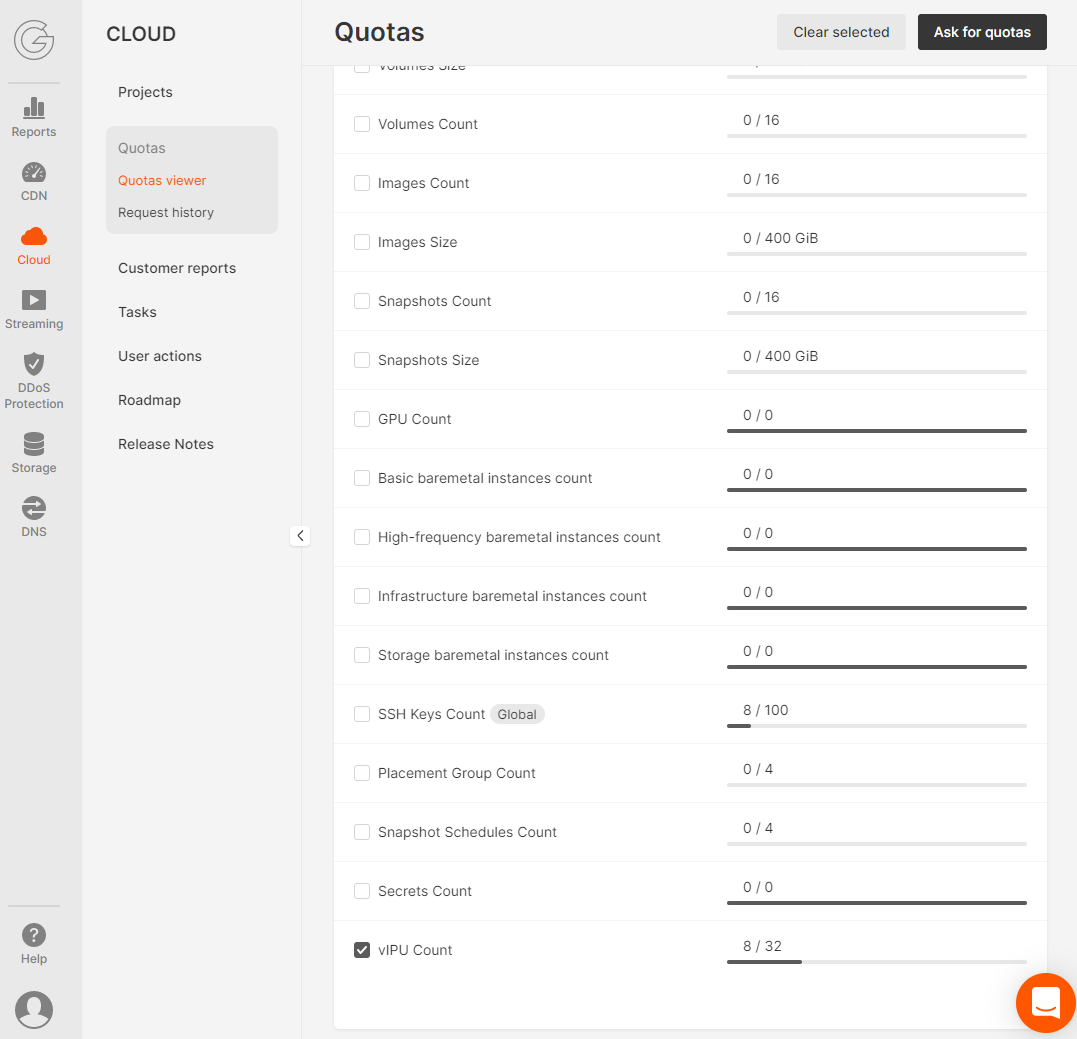The width and height of the screenshot is (1077, 1039).
Task: Open the account profile avatar
Action: click(33, 1010)
